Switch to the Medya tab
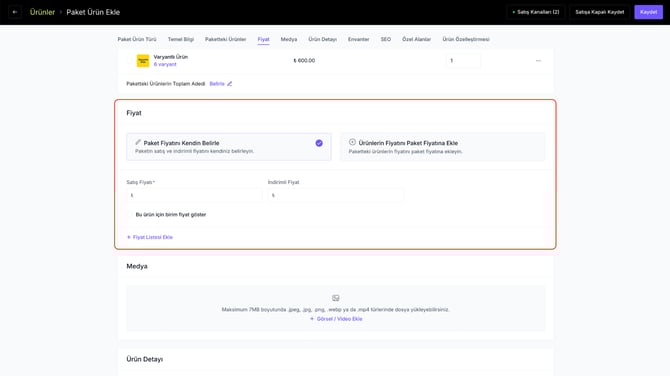Viewport: 670px width, 376px height. click(x=289, y=39)
